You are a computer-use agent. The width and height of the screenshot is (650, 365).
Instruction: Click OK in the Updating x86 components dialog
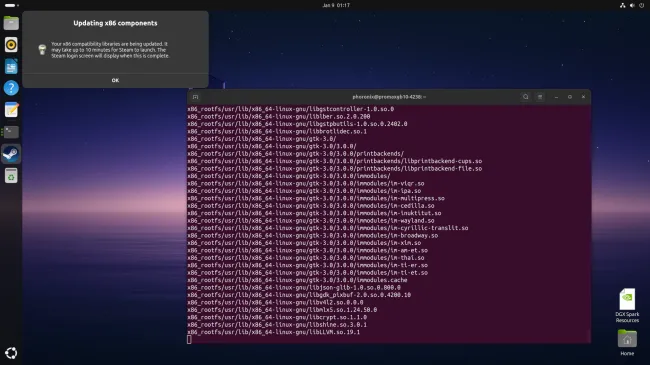tap(115, 80)
